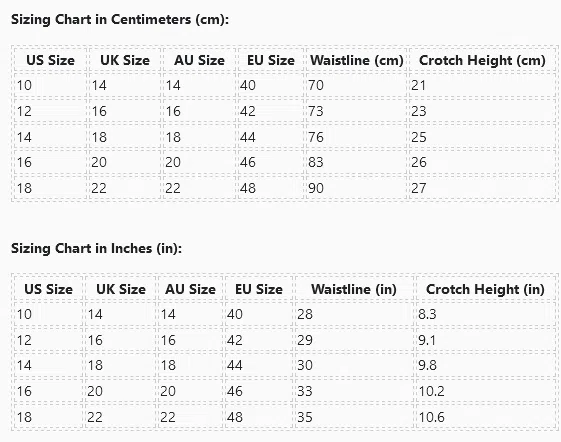Viewport: 561px width, 442px height.
Task: Click 'AU Size' header in inches table
Action: (x=190, y=289)
